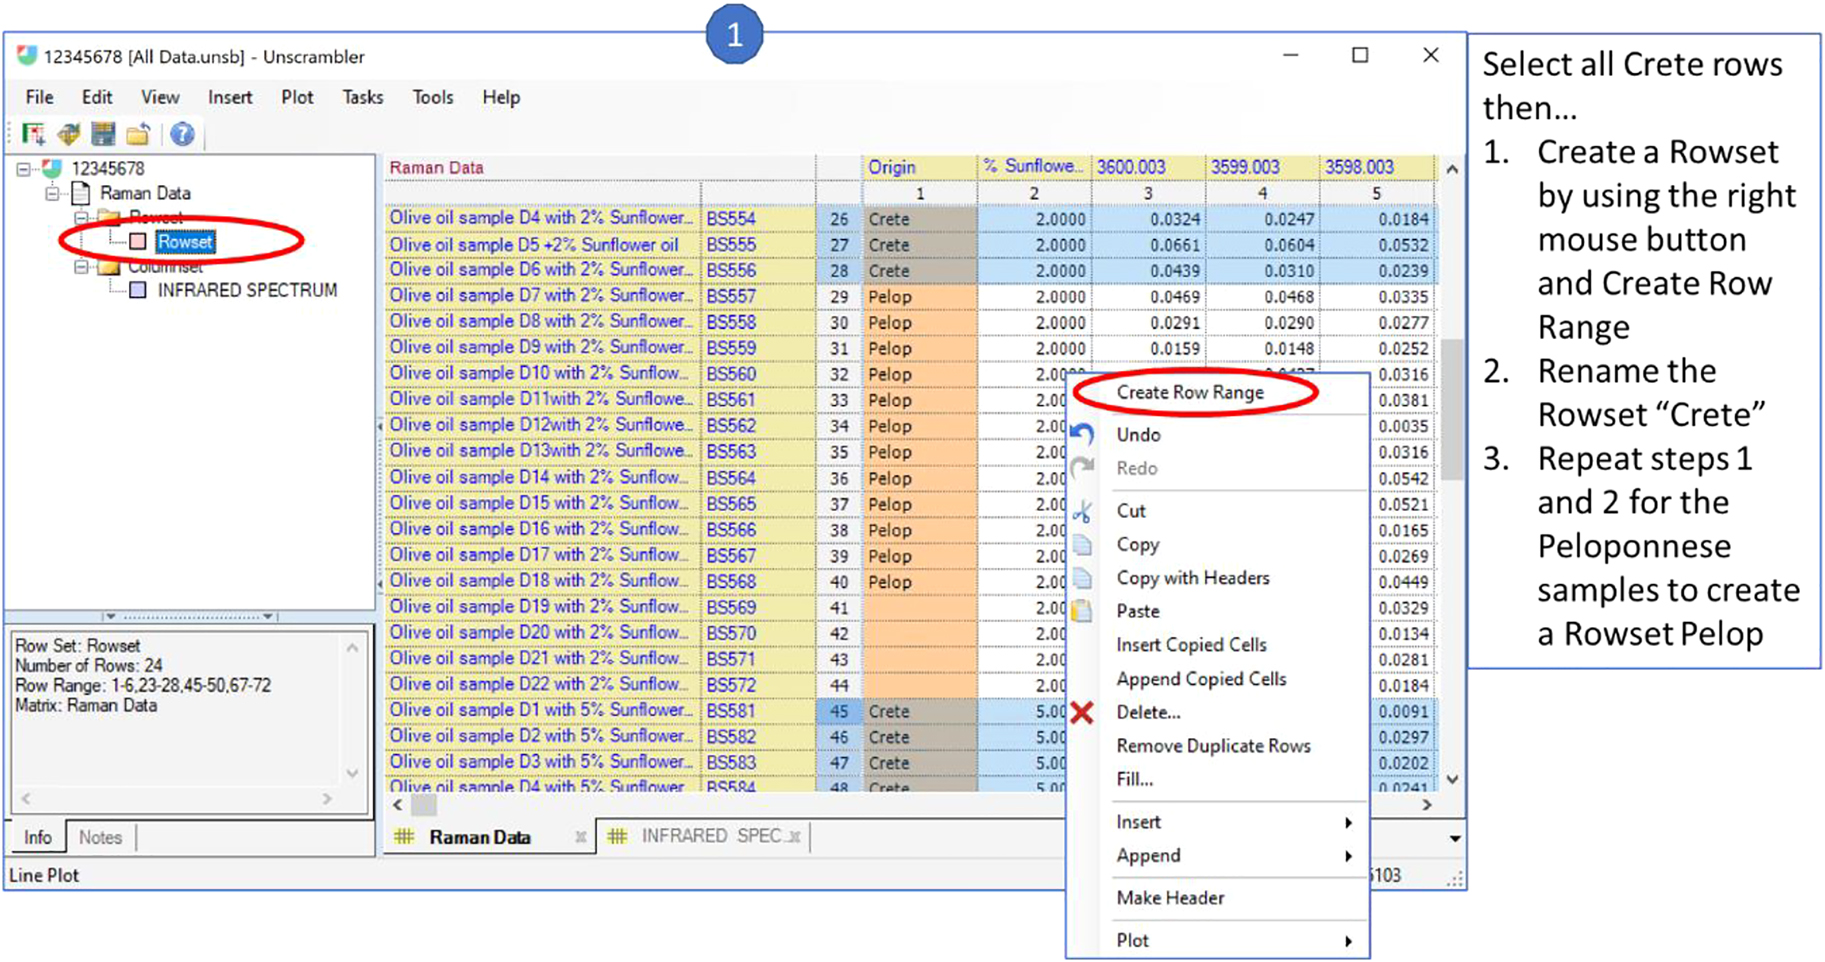1825x962 pixels.
Task: Click the red X Delete icon
Action: tap(1082, 713)
